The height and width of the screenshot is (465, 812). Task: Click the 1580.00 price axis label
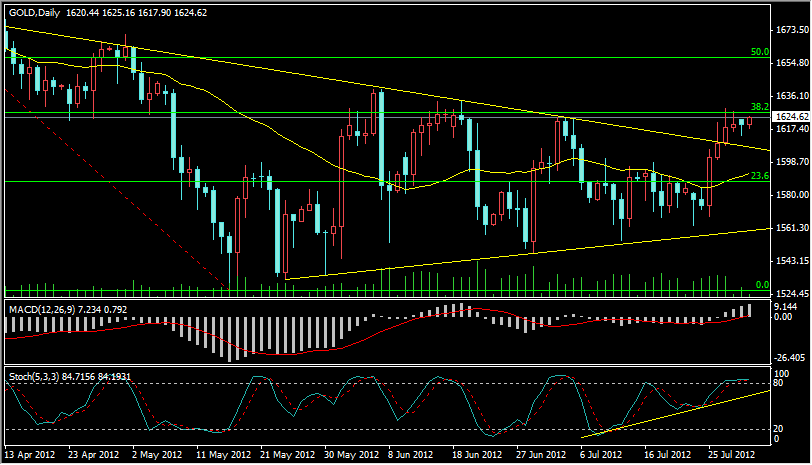coord(792,195)
